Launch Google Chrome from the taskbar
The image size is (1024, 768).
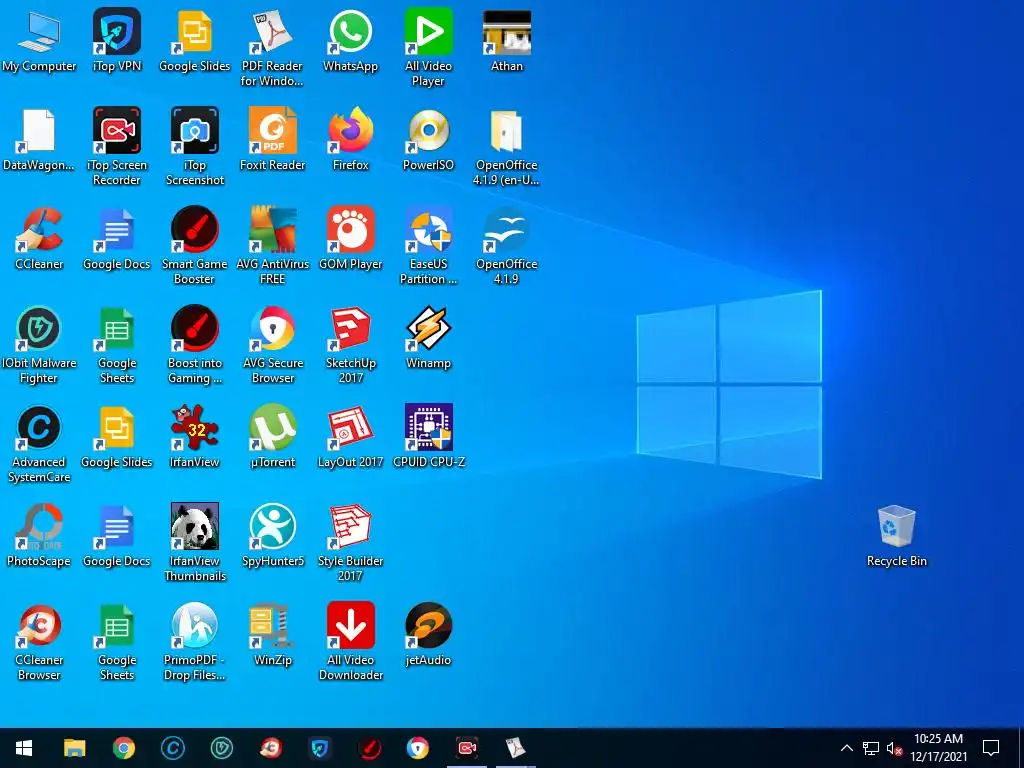[123, 748]
